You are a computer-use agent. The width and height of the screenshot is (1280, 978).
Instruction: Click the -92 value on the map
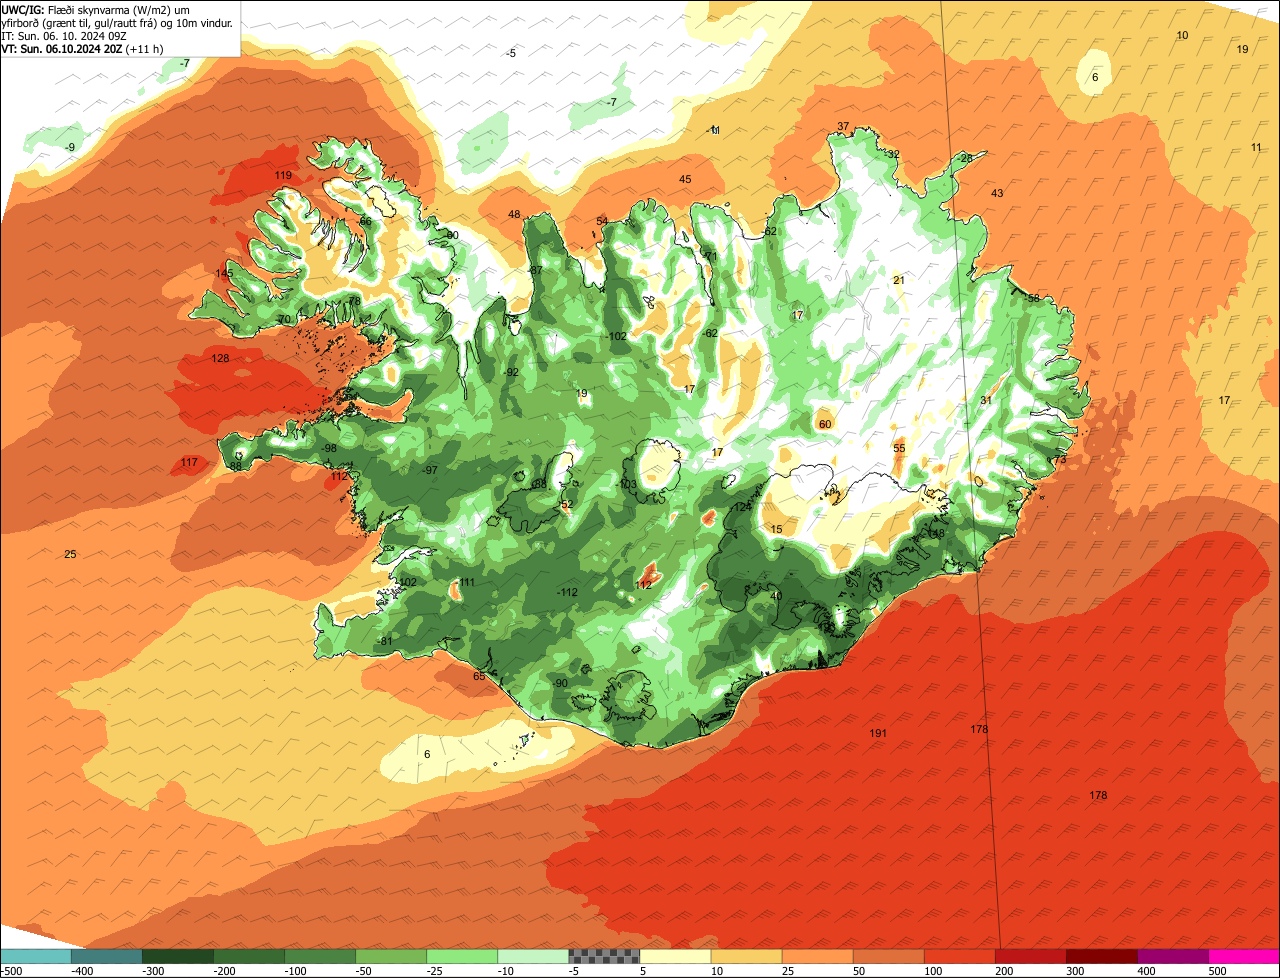click(511, 372)
